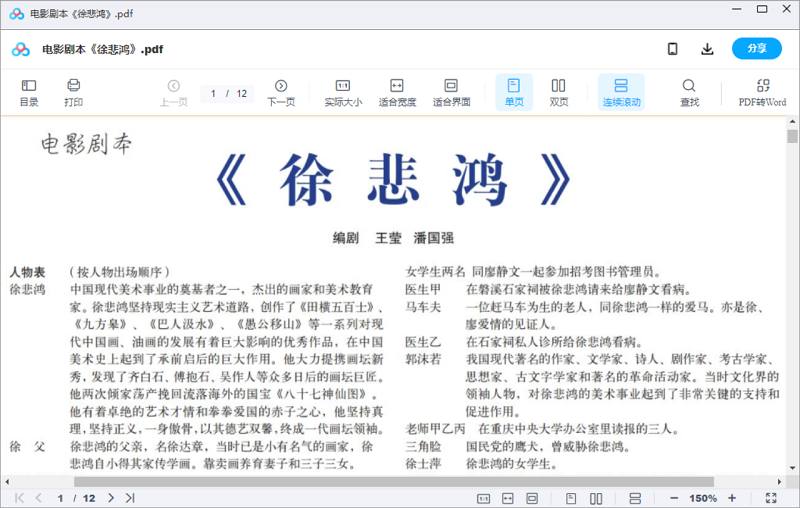Viewport: 800px width, 508px height.
Task: Click the 打印 print icon
Action: click(x=73, y=92)
